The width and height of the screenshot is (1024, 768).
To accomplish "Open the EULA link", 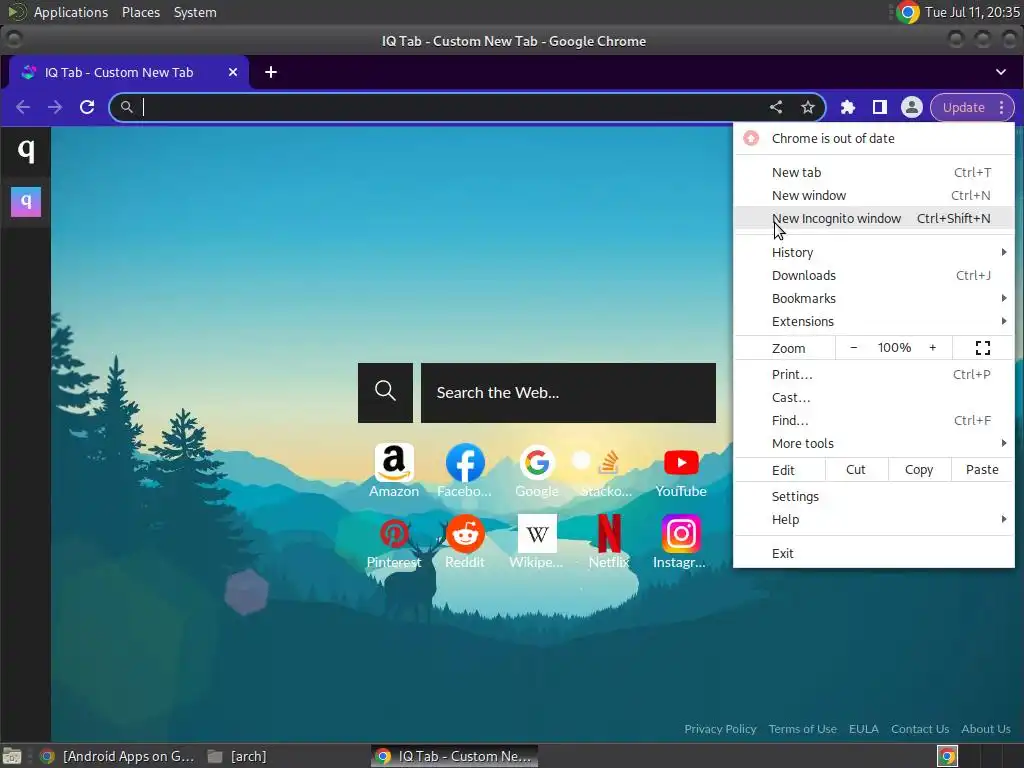I will tap(863, 729).
